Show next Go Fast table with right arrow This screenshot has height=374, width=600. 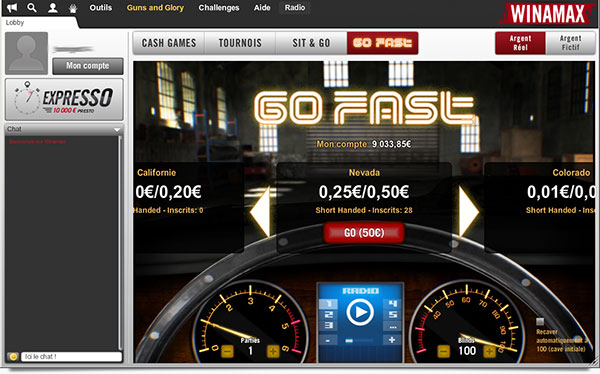pyautogui.click(x=469, y=212)
